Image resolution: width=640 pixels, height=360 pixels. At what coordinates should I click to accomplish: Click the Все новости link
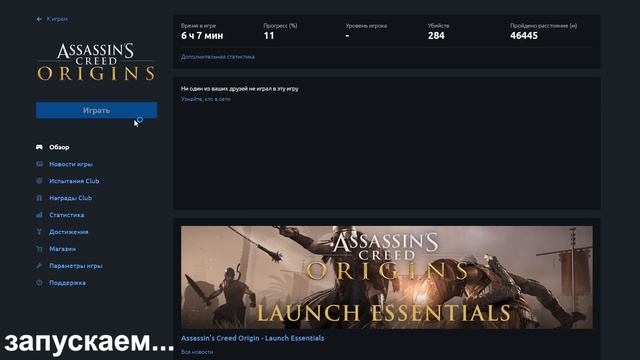pyautogui.click(x=197, y=352)
